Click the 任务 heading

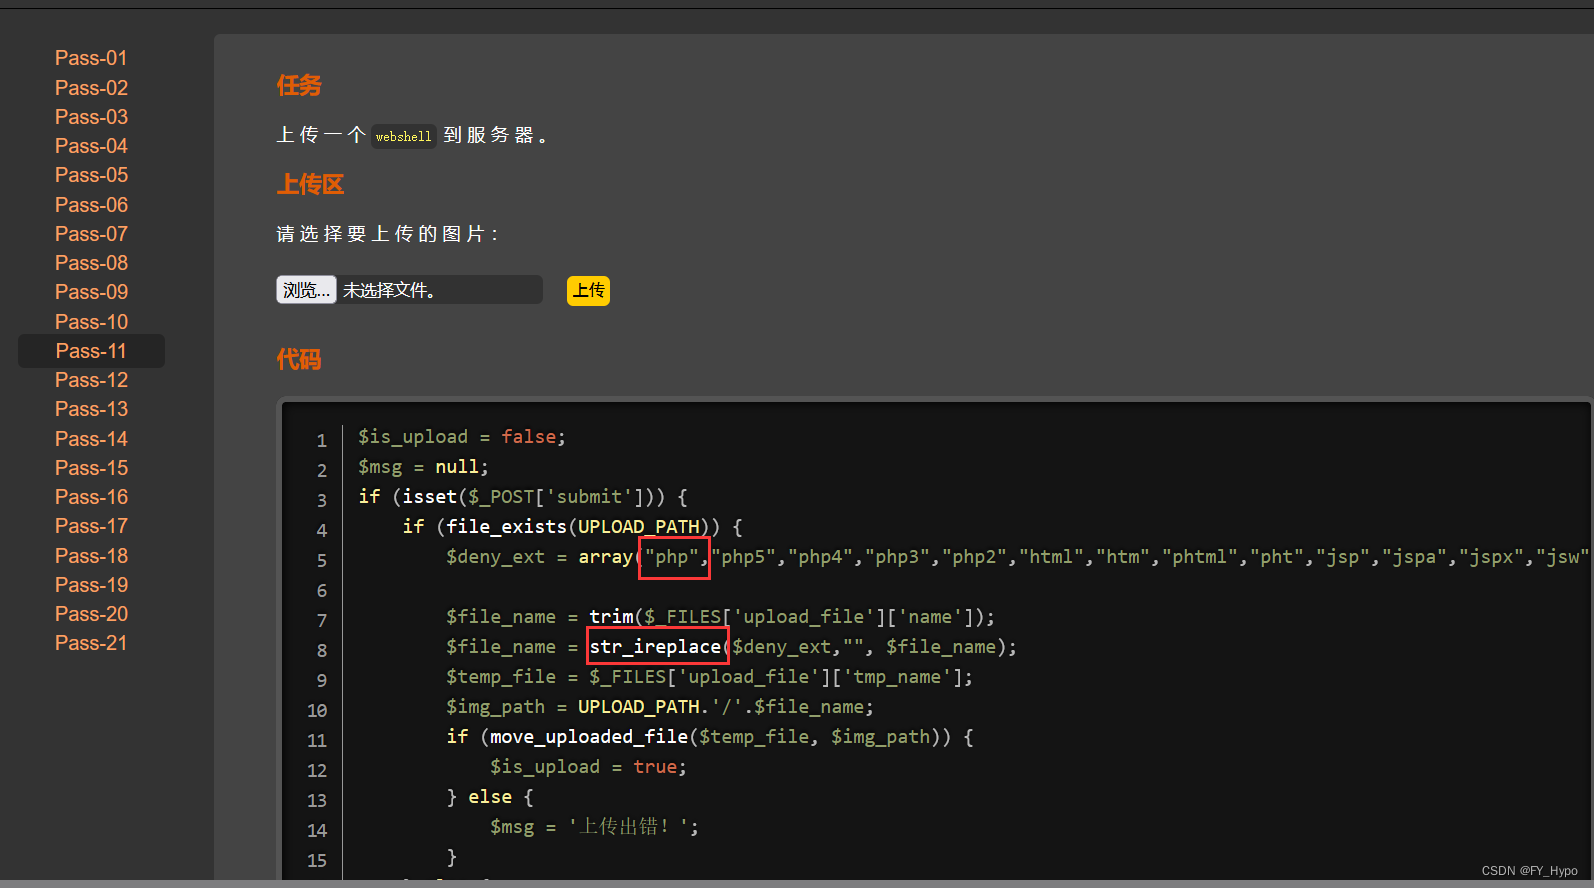[x=299, y=86]
